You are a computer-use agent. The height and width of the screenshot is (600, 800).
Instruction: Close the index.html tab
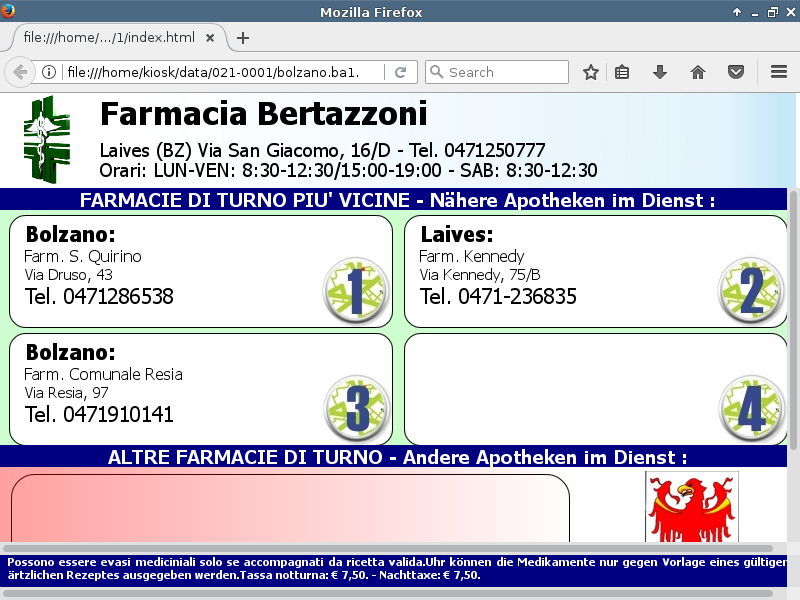pos(210,37)
